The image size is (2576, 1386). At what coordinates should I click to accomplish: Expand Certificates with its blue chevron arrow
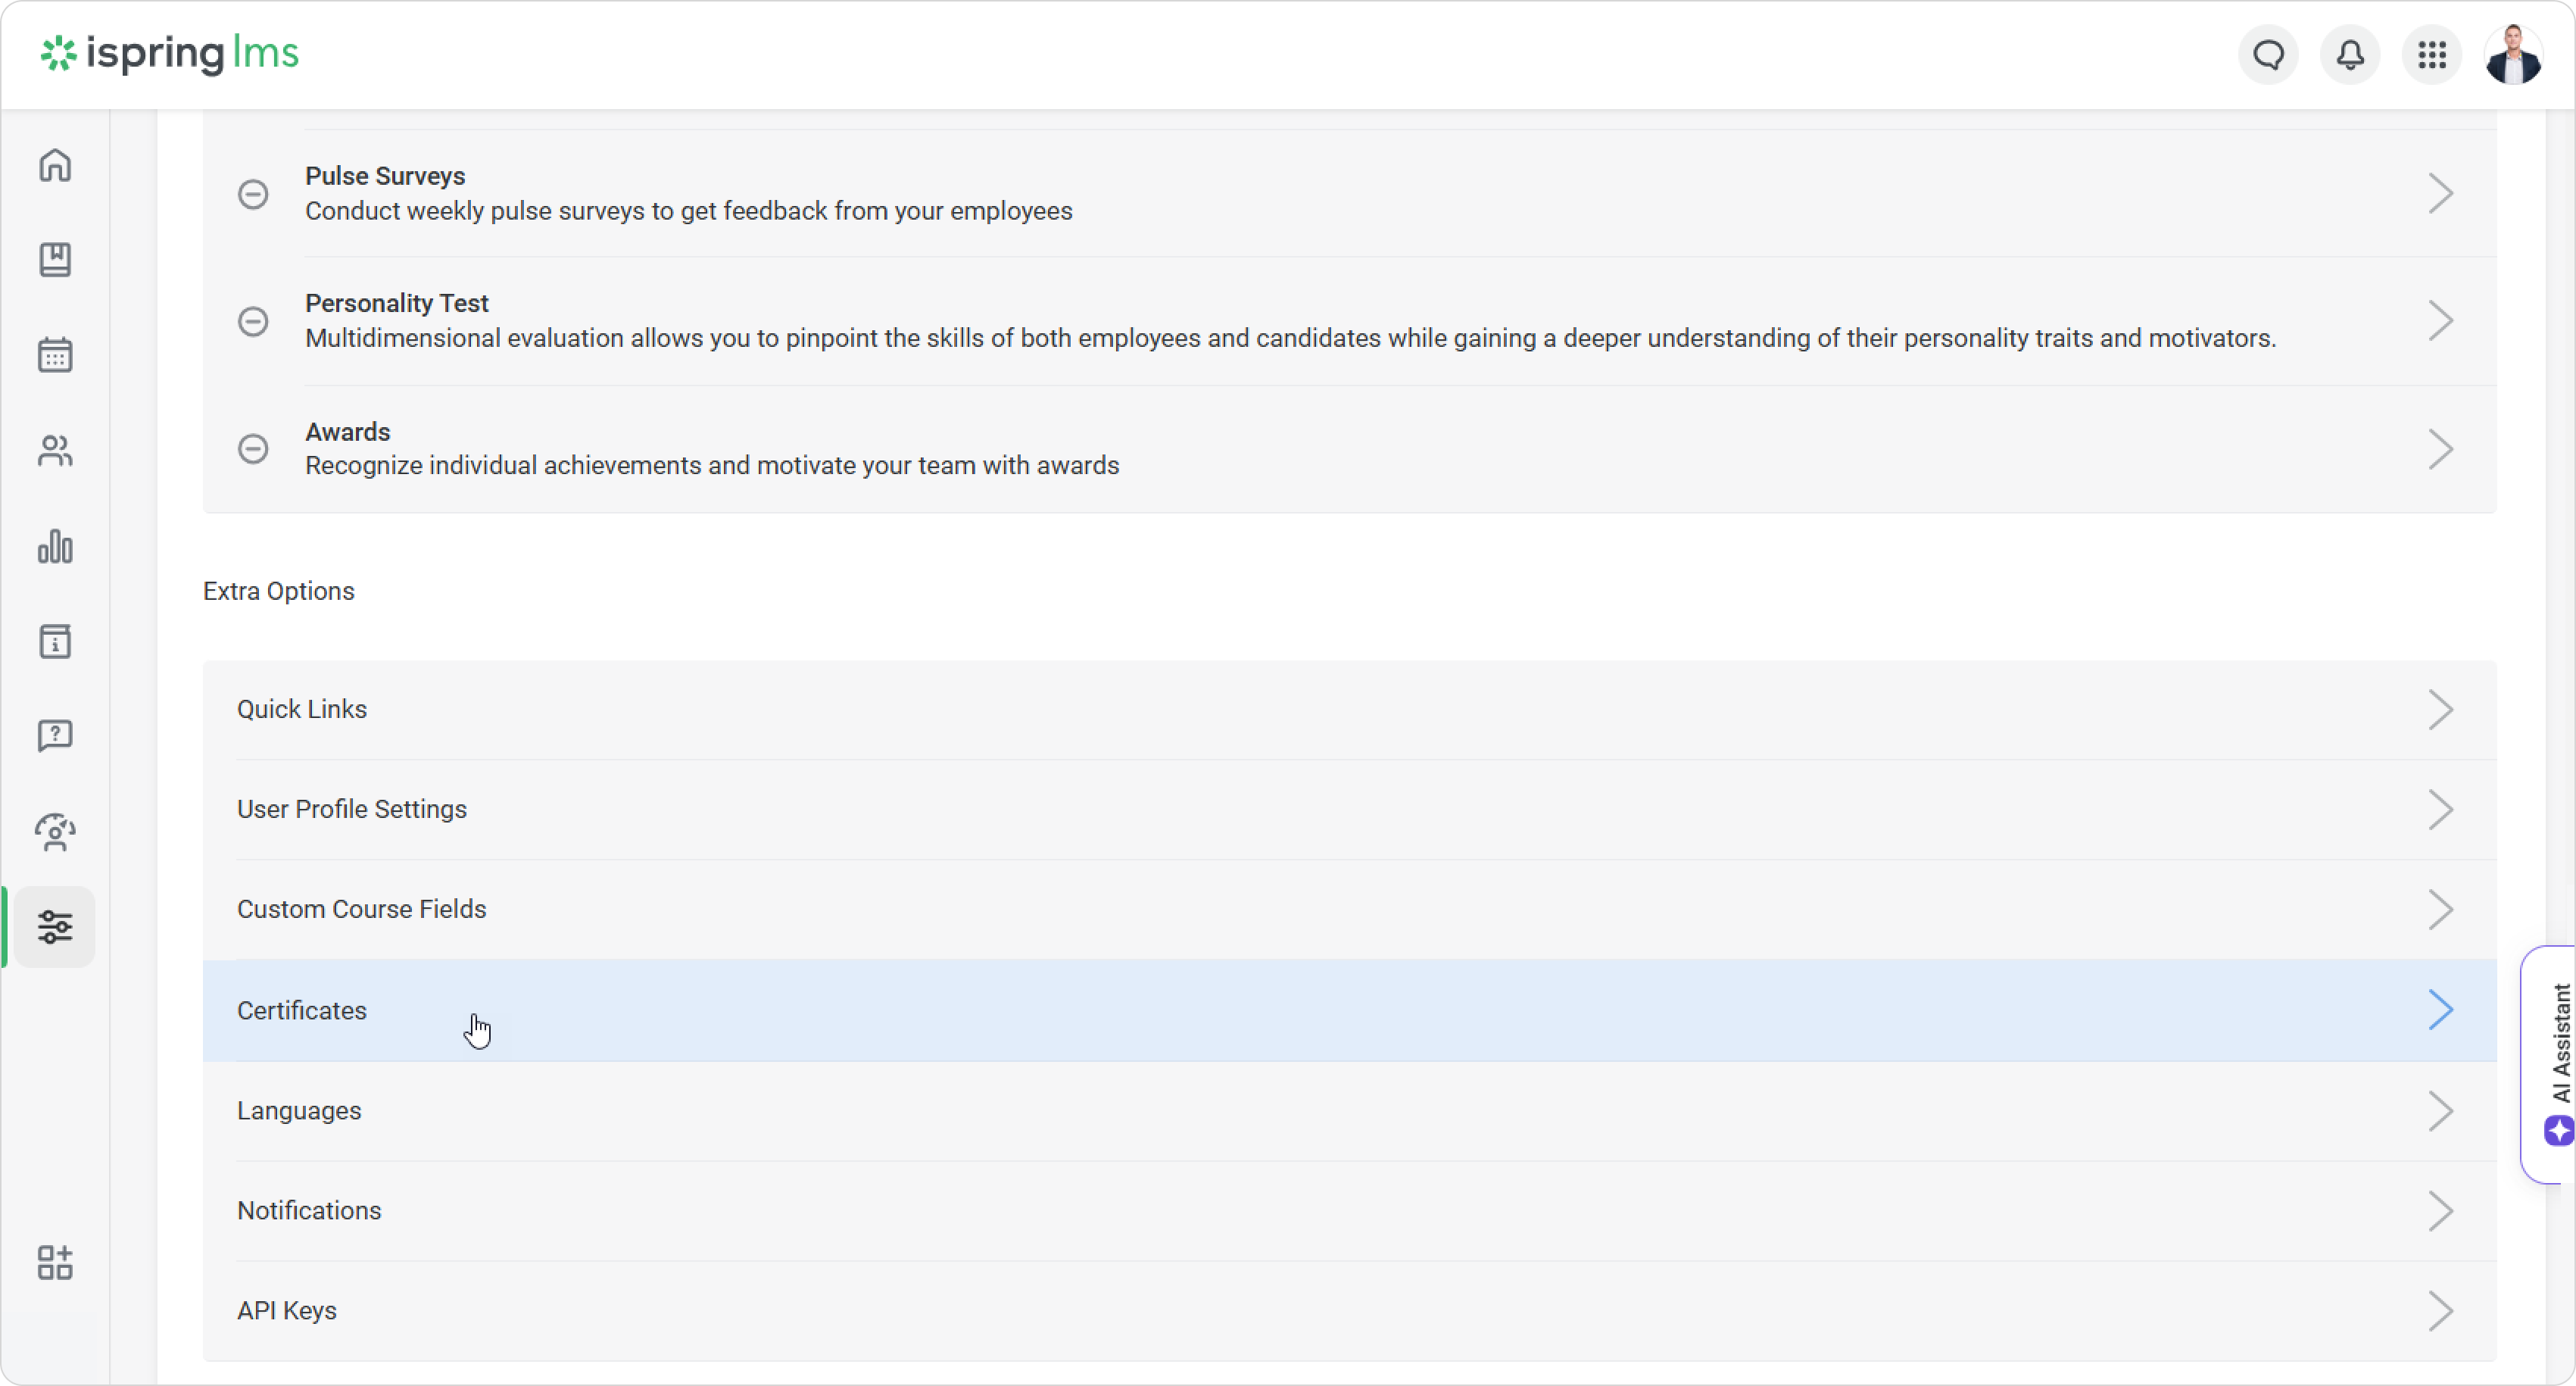pyautogui.click(x=2441, y=1011)
